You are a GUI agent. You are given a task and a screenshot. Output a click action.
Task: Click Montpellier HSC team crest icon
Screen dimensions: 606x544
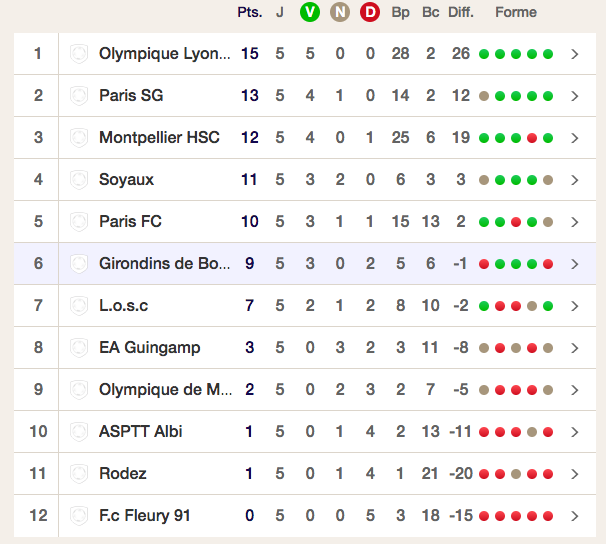pos(79,138)
